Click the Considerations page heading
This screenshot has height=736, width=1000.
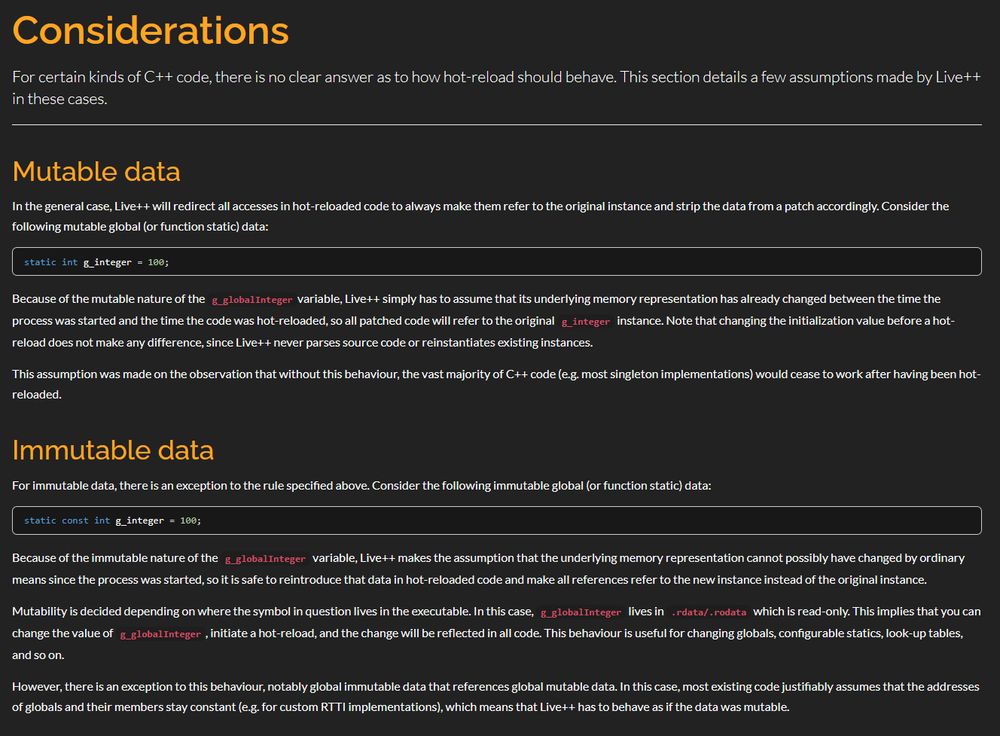click(151, 31)
